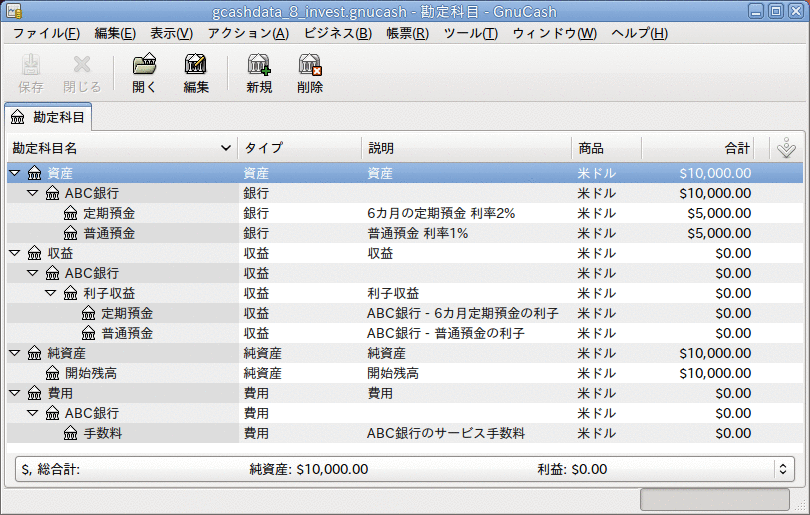The height and width of the screenshot is (515, 810).
Task: Sort by タイプ column header
Action: coord(300,148)
